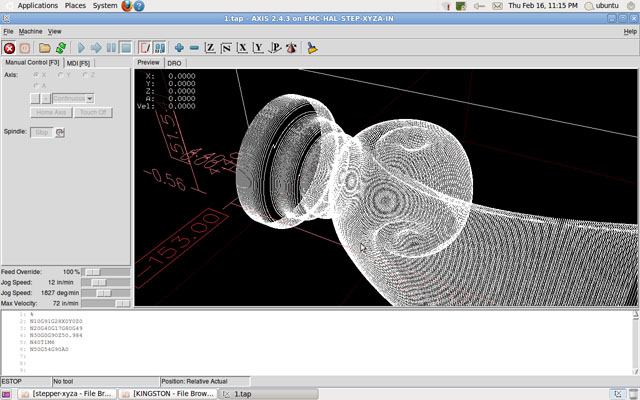Click the Touch Off button
This screenshot has height=400, width=640.
(93, 113)
